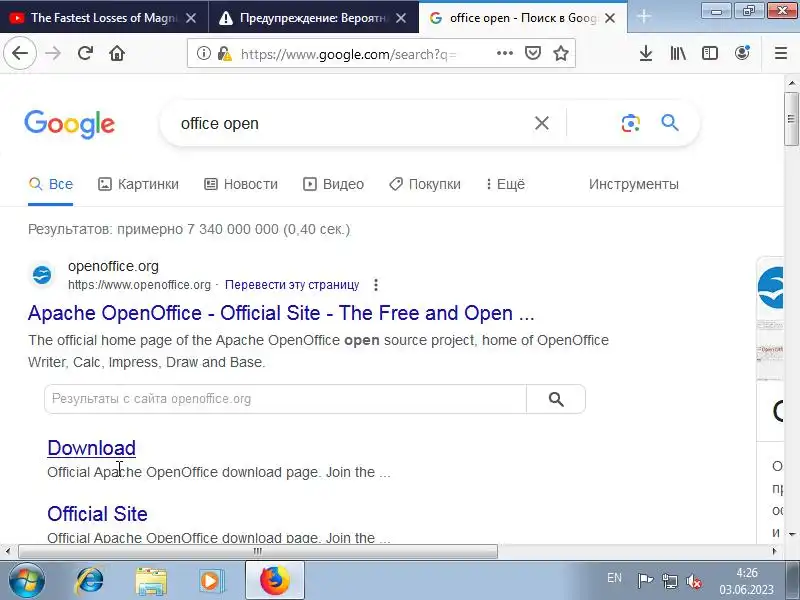The width and height of the screenshot is (800, 600).
Task: Open the Firefox account menu
Action: click(x=742, y=53)
